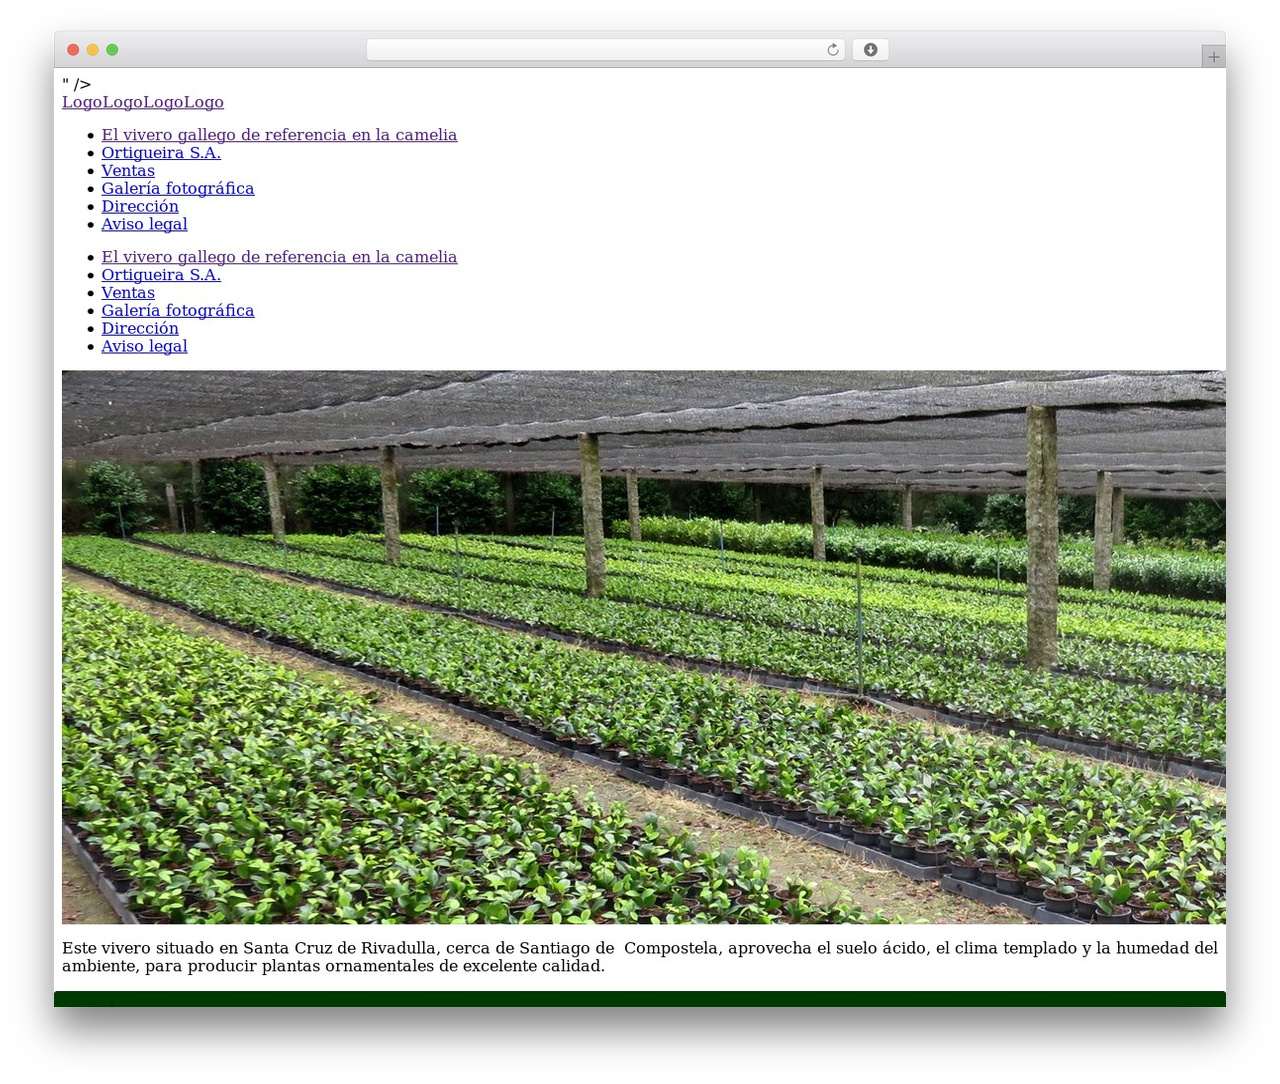Open second 'El vivero gallego de referencia' link
Viewport: 1280px width, 1084px height.
coord(279,257)
